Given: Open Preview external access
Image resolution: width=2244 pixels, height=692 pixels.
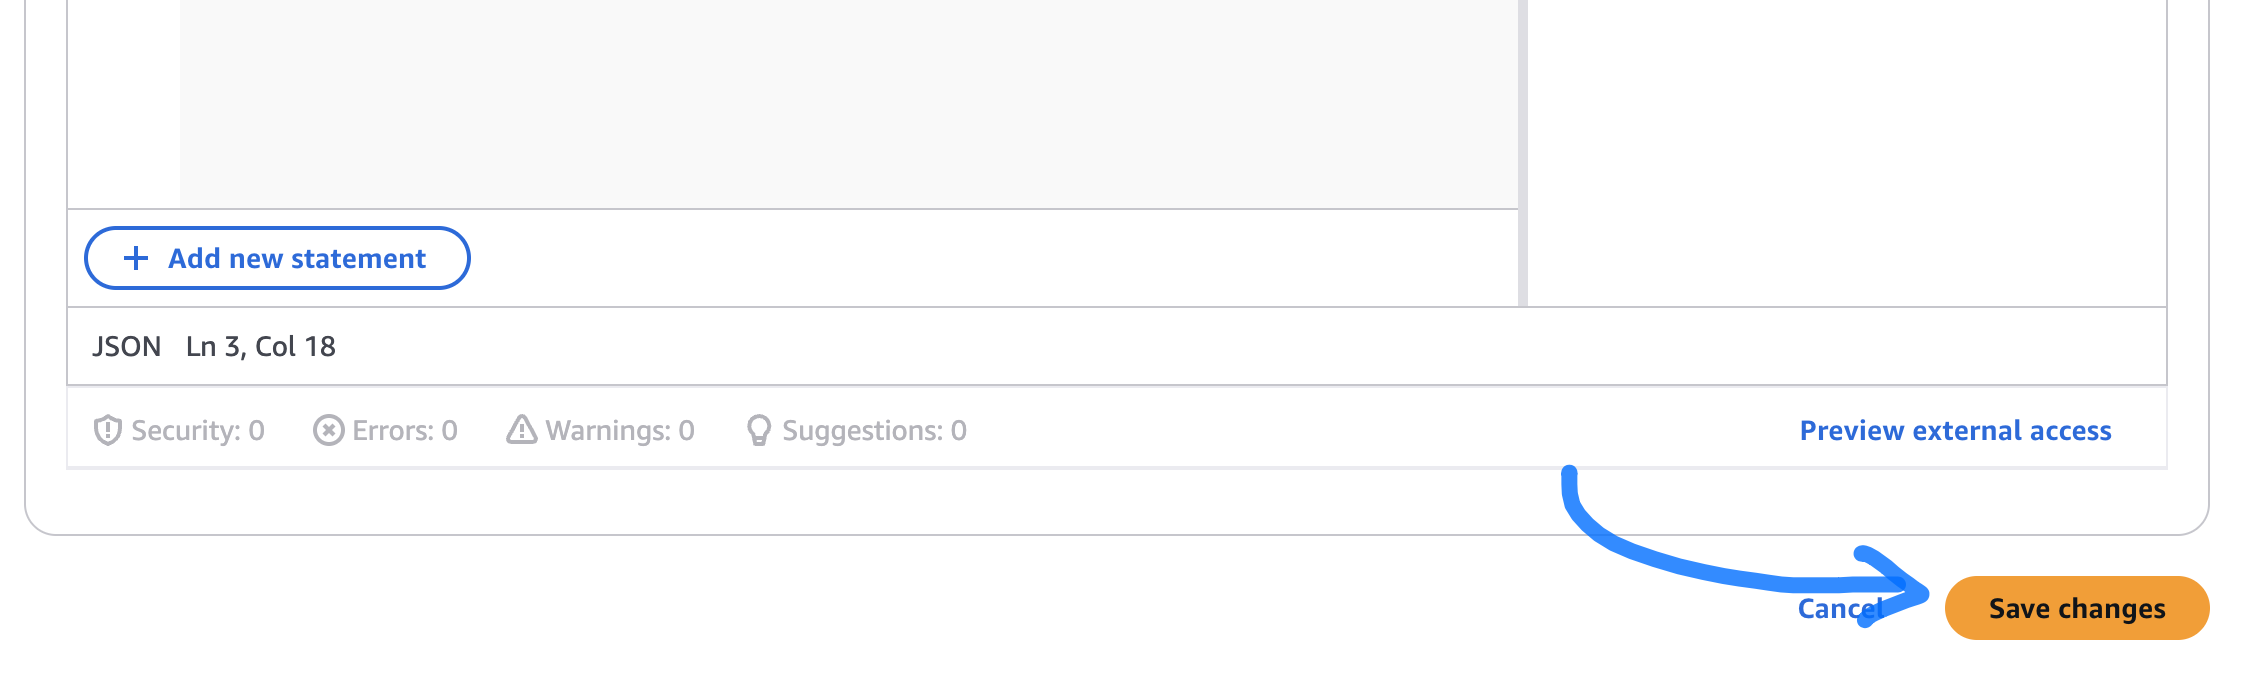Looking at the screenshot, I should click(x=1955, y=431).
